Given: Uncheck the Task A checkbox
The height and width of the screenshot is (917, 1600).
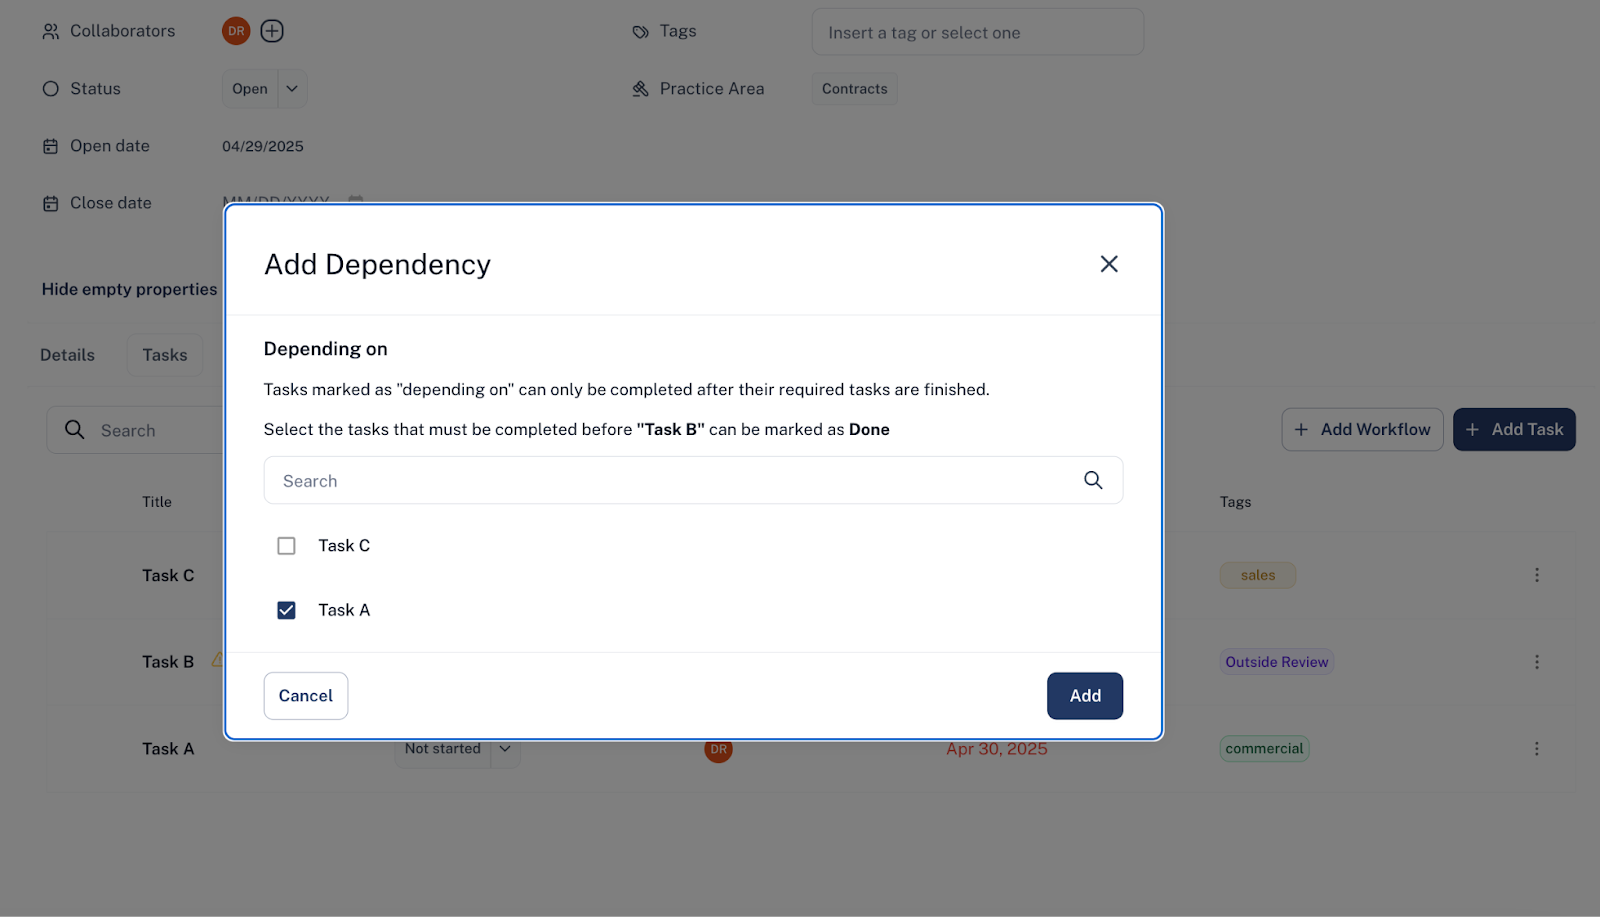Looking at the screenshot, I should [x=286, y=610].
